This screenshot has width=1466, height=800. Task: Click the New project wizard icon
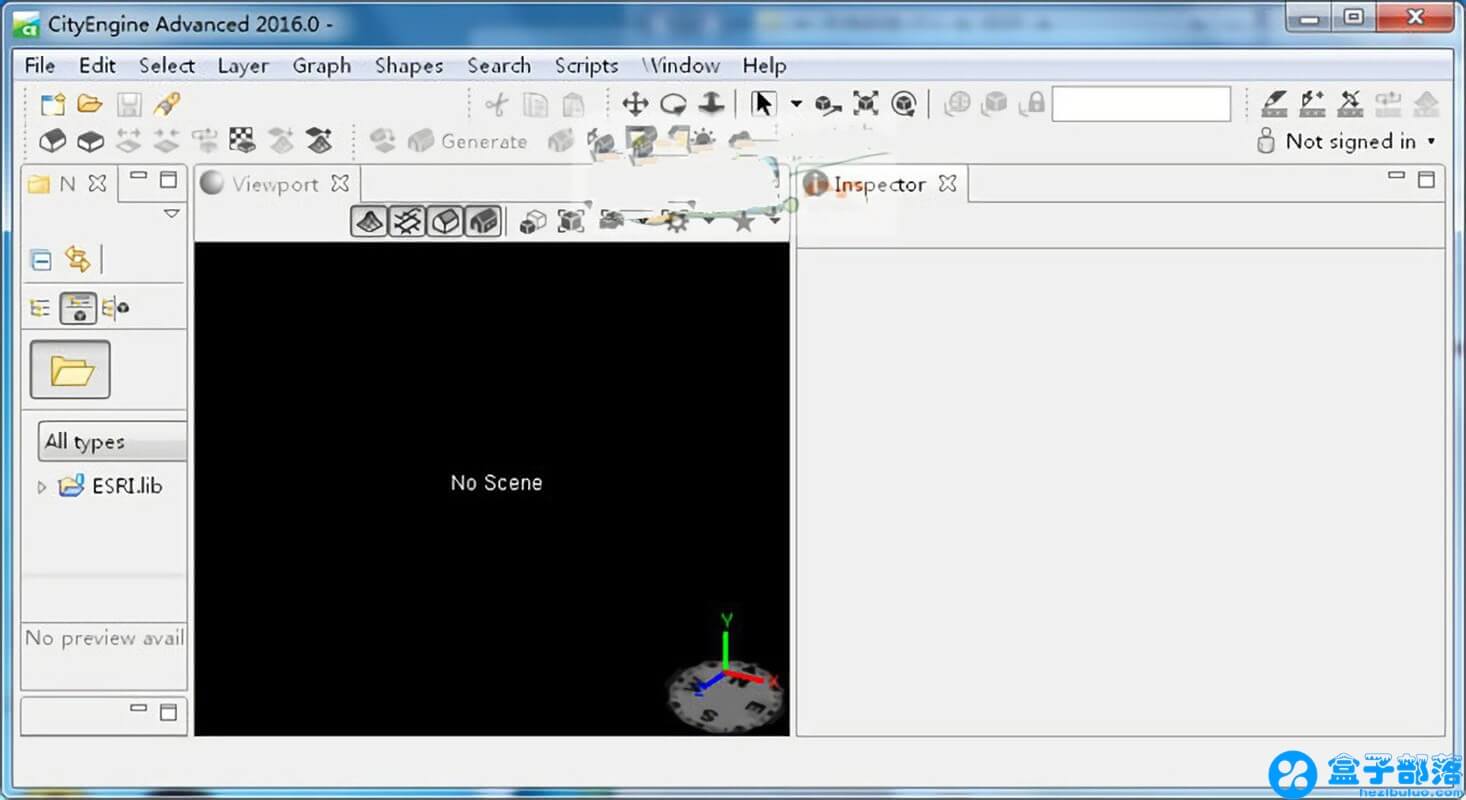[52, 104]
